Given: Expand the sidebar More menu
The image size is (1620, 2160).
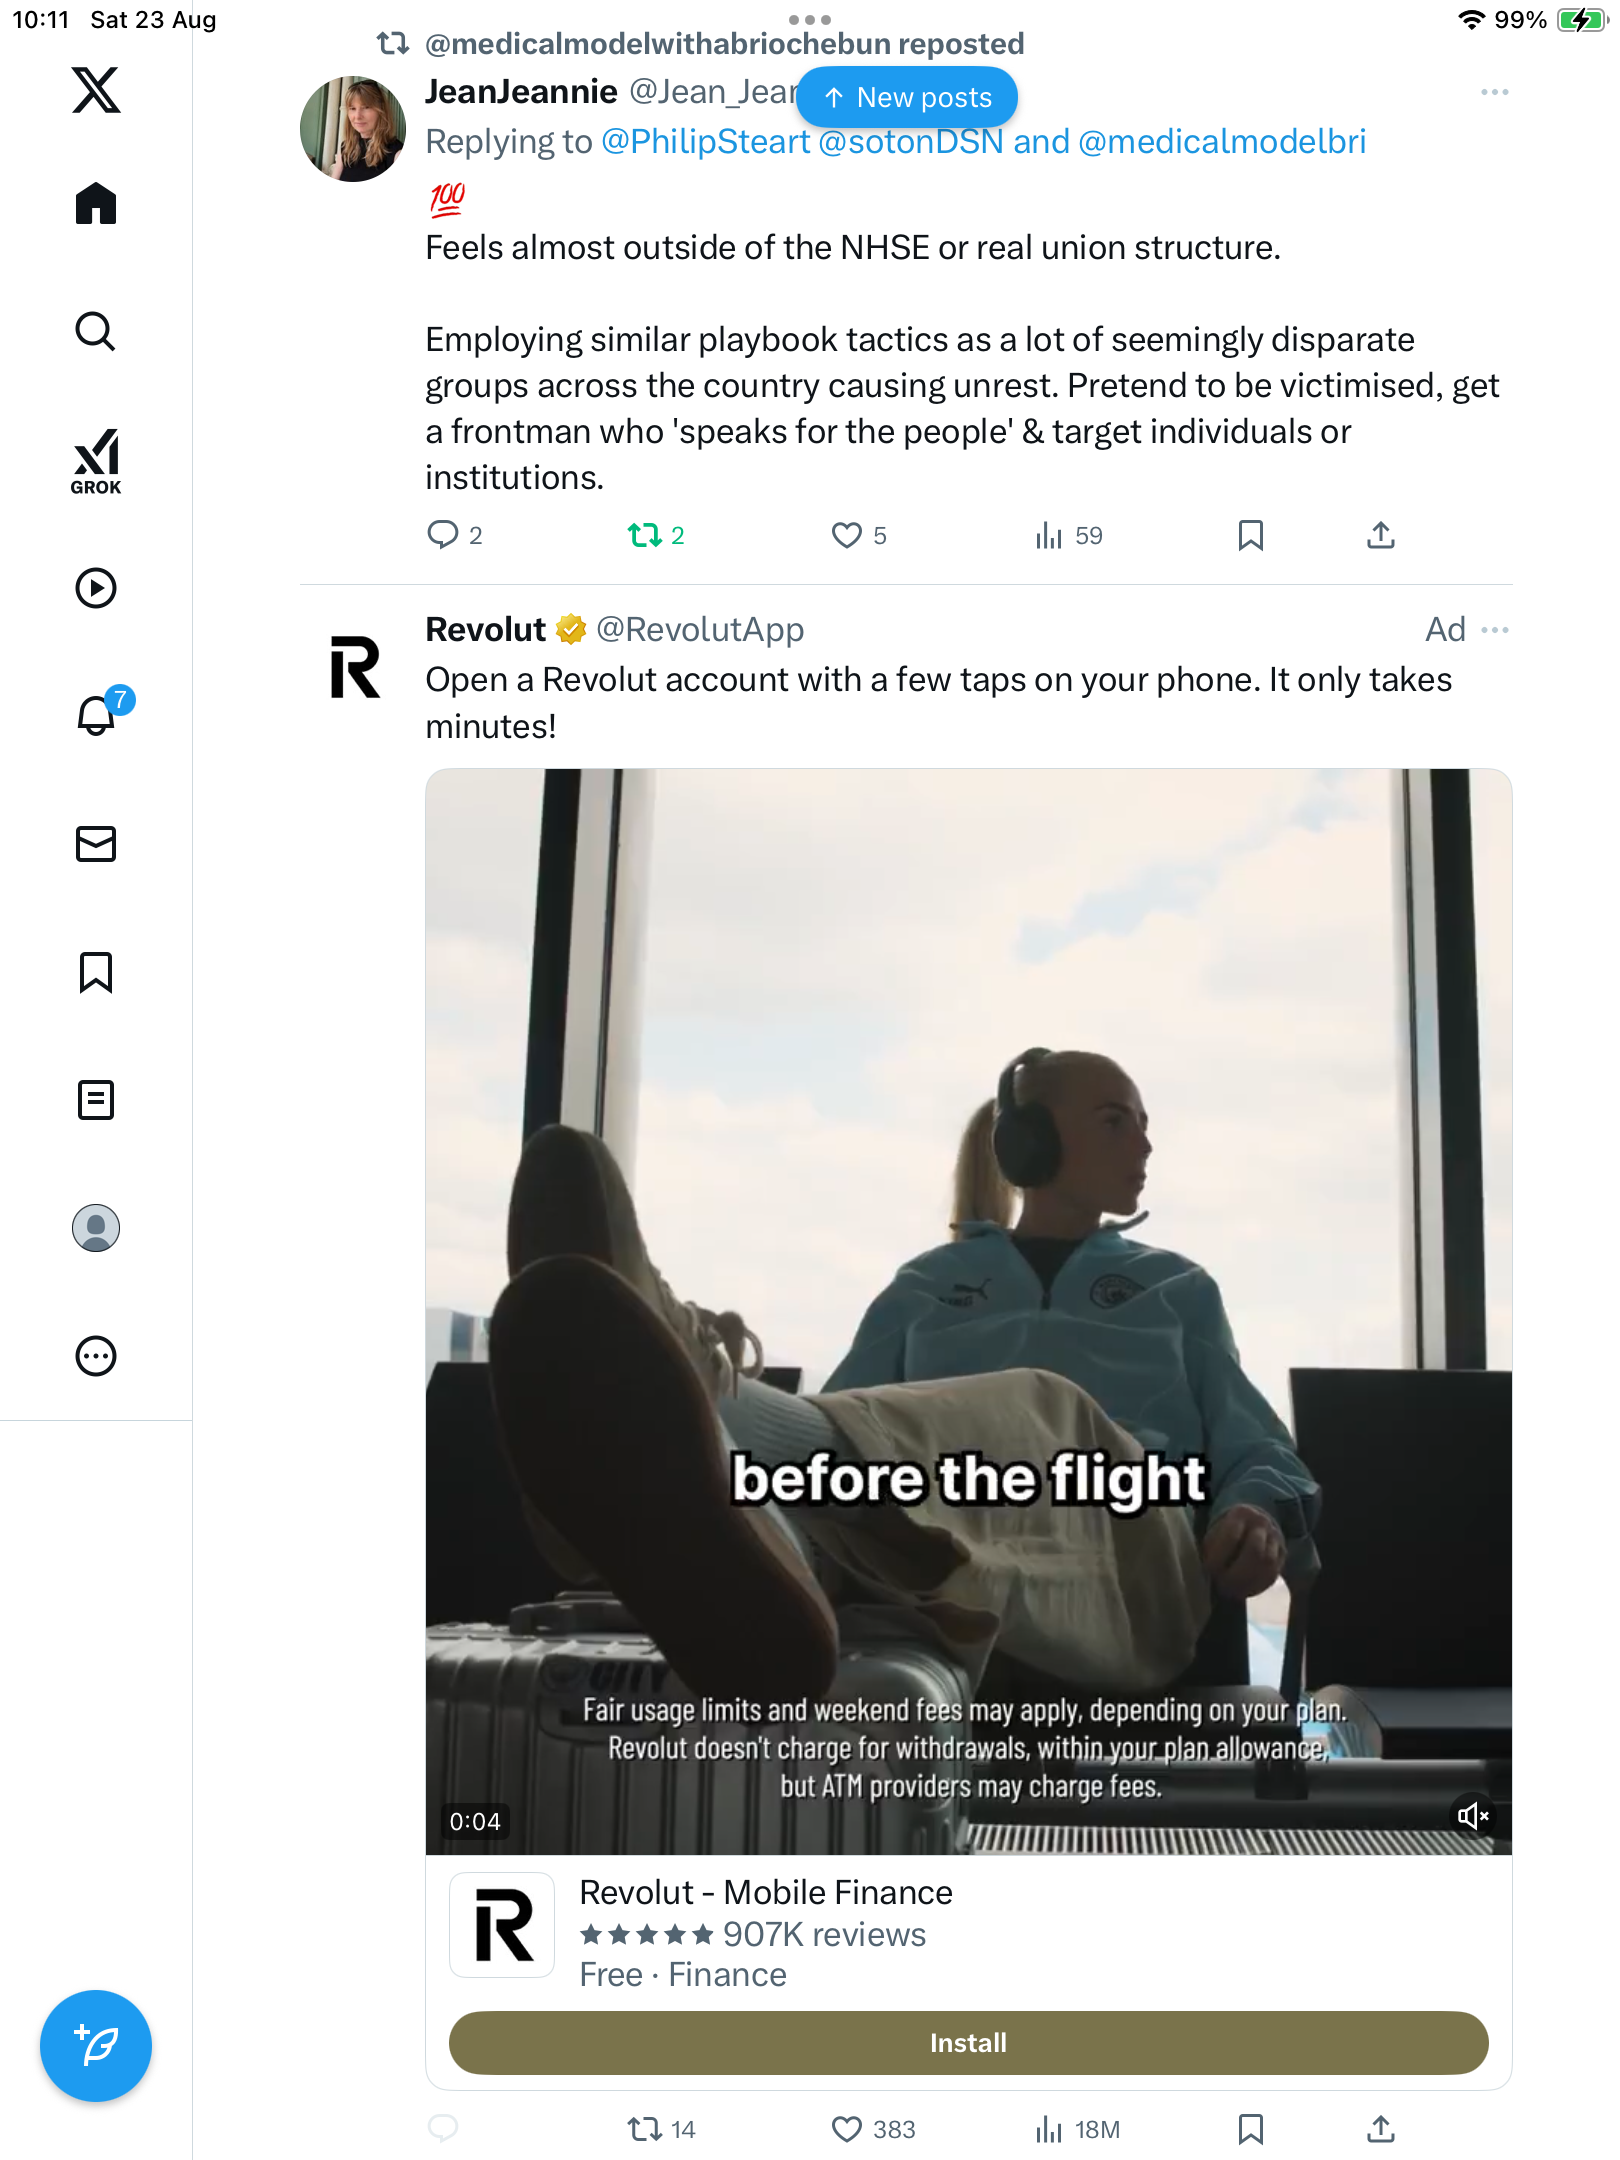Looking at the screenshot, I should [96, 1356].
